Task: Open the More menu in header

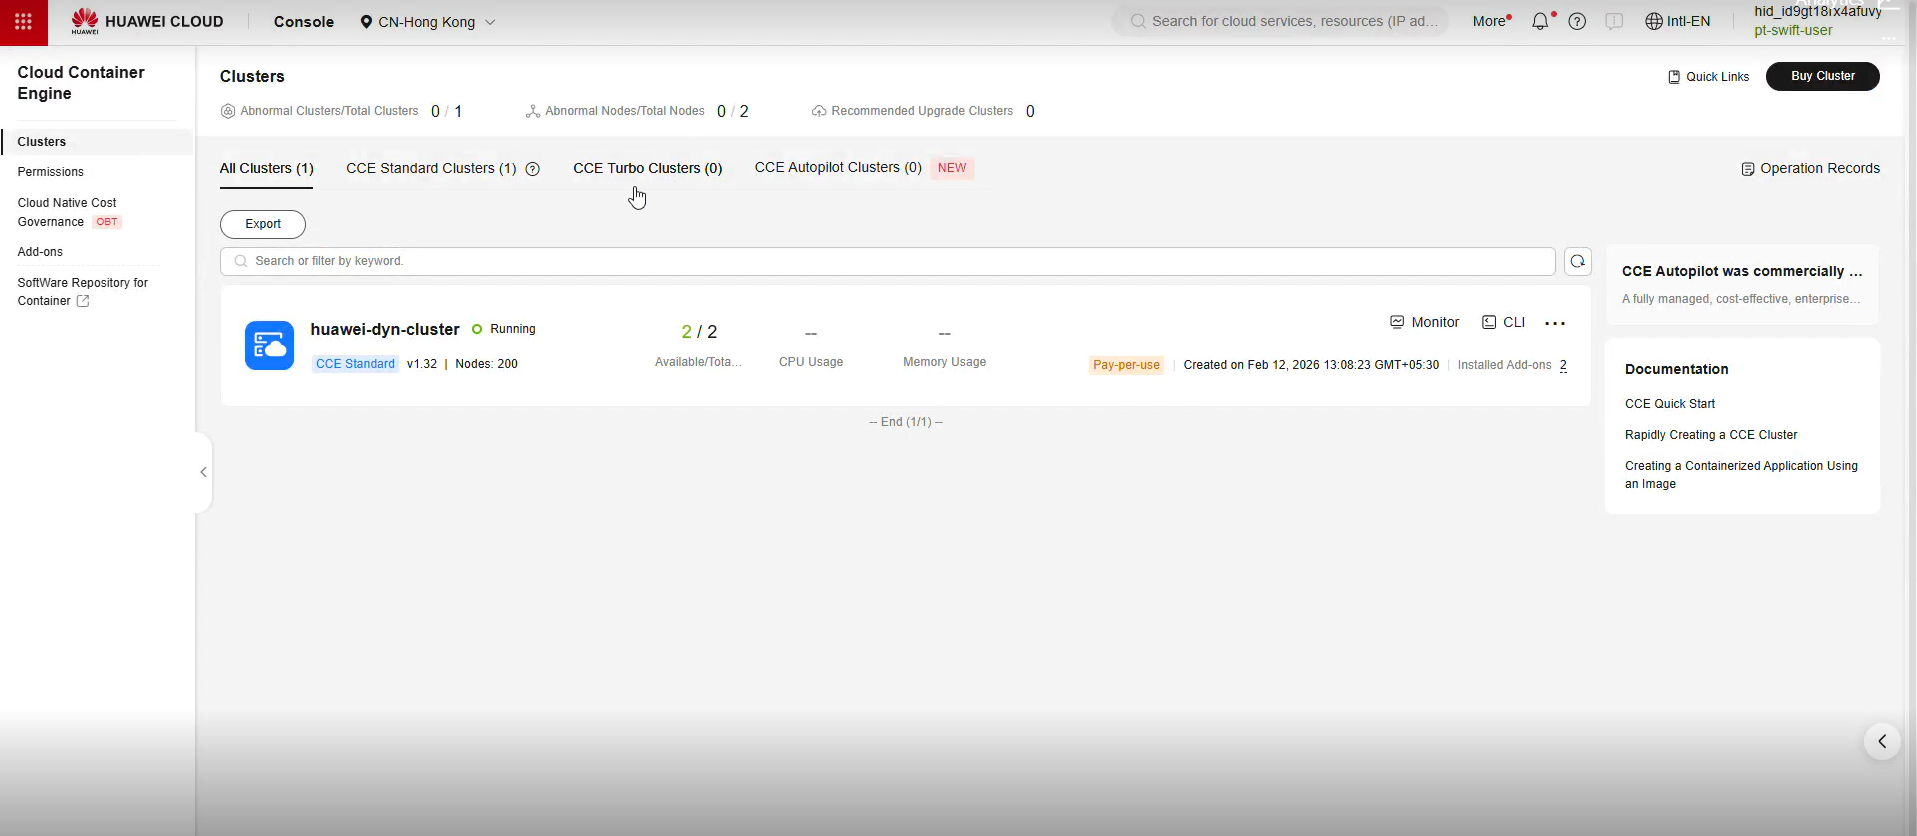Action: (x=1491, y=21)
